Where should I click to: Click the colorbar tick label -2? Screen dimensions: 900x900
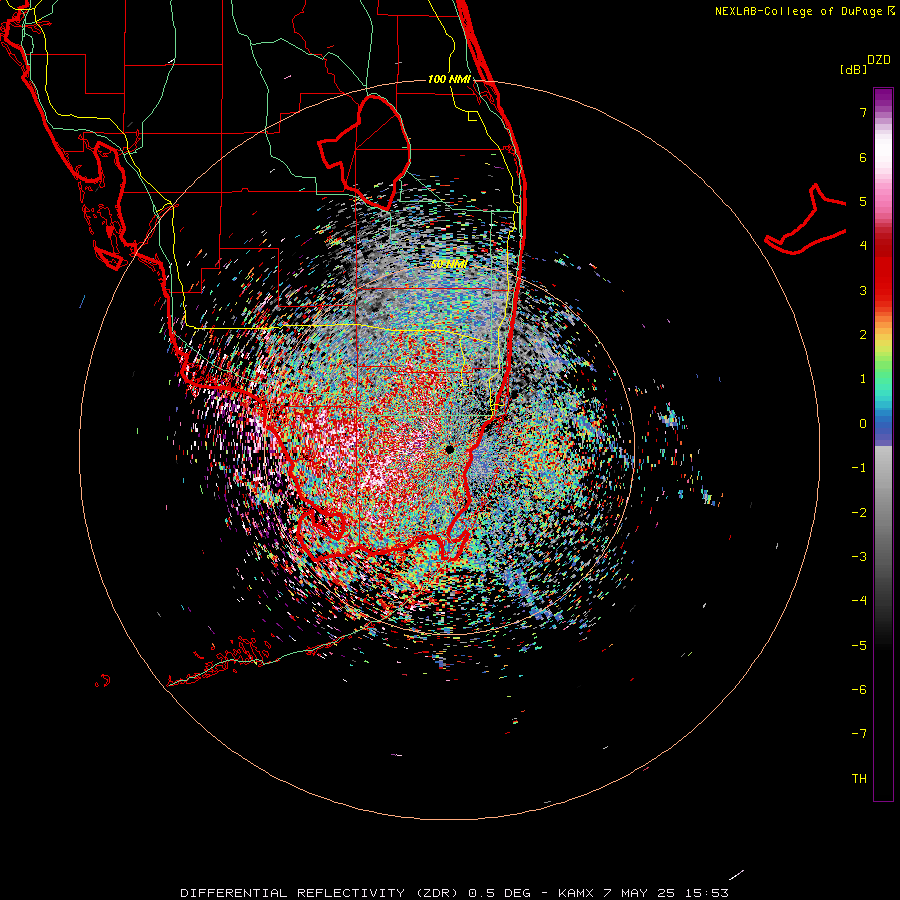859,513
